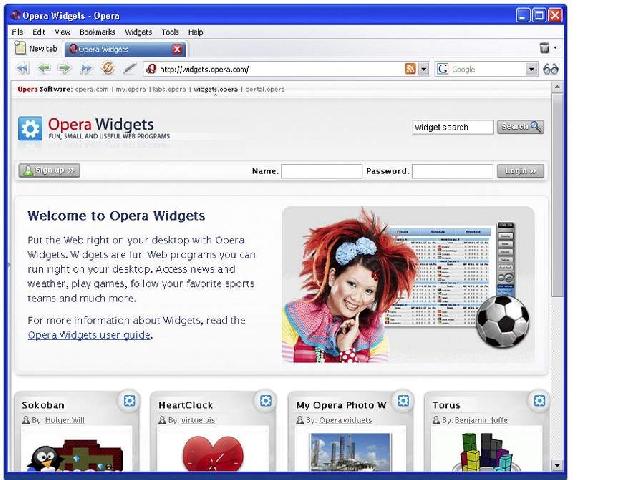640x480 pixels.
Task: Click the address bar URL field
Action: pyautogui.click(x=280, y=69)
